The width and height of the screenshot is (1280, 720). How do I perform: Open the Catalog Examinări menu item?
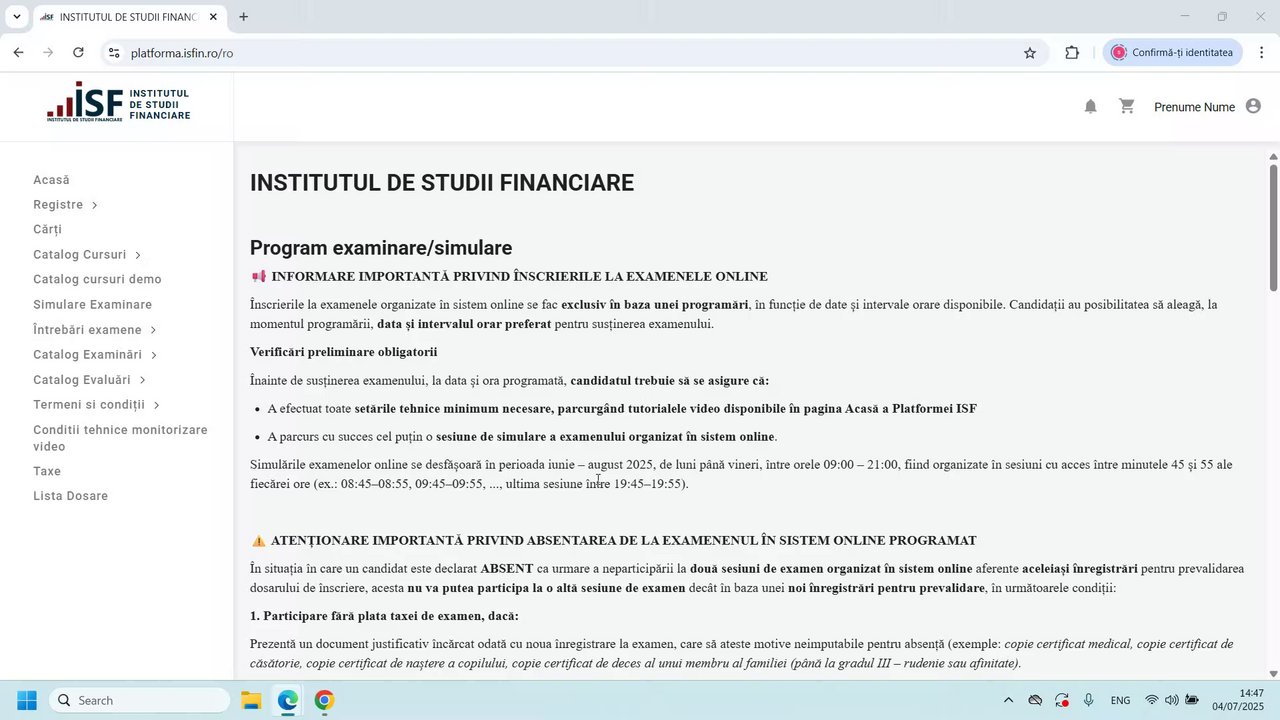point(87,355)
